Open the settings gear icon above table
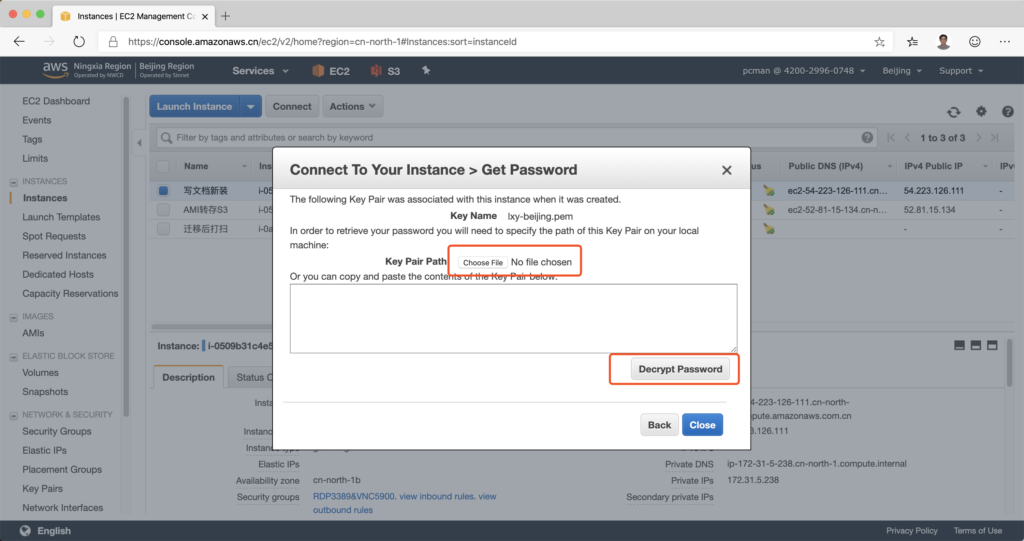Viewport: 1024px width, 541px height. point(981,112)
